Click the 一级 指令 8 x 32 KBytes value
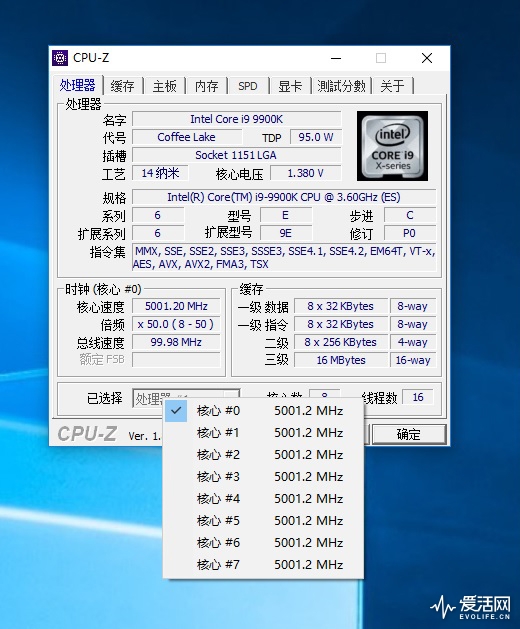Image resolution: width=520 pixels, height=629 pixels. (x=341, y=324)
